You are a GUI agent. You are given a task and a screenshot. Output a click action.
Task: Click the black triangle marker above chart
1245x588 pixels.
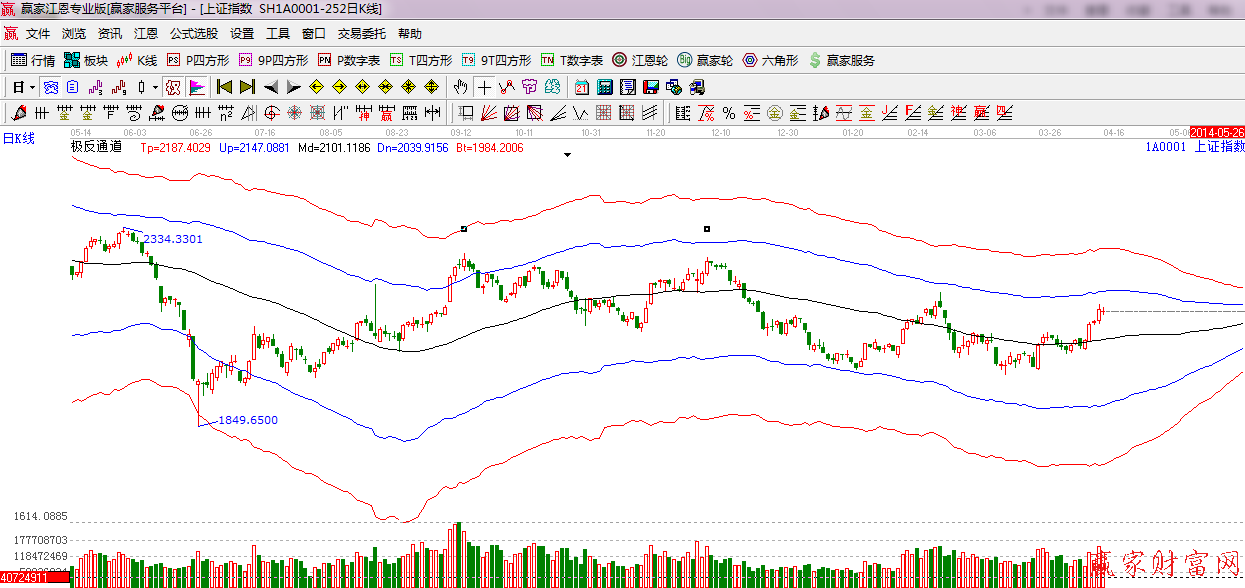tap(568, 155)
